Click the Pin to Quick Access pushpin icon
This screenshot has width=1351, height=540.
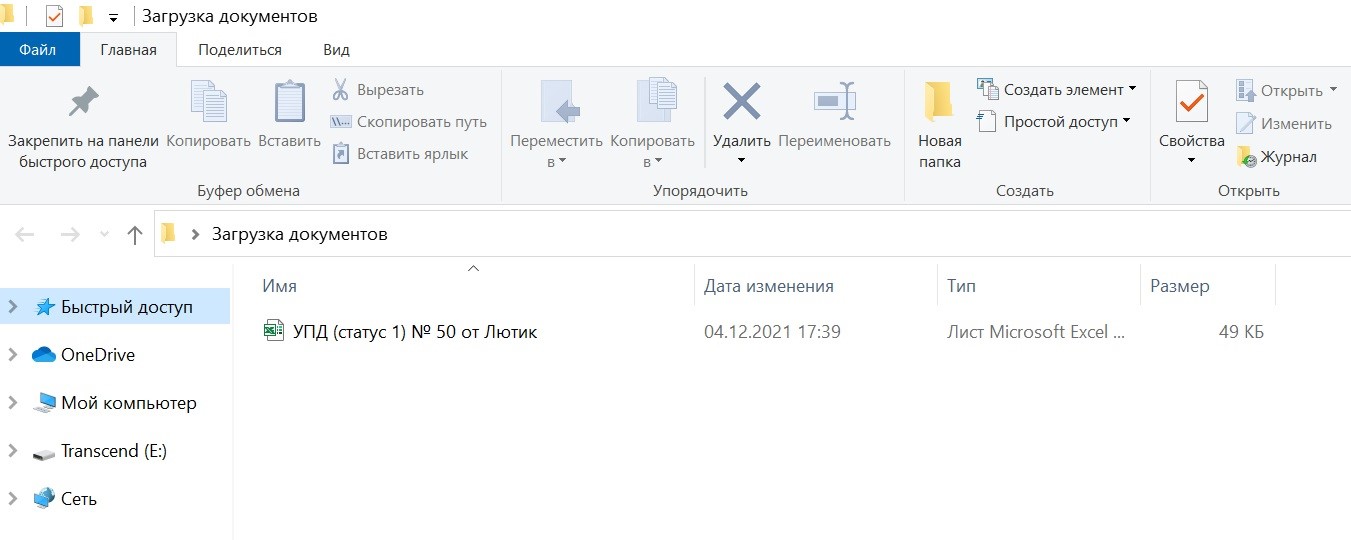pos(83,101)
